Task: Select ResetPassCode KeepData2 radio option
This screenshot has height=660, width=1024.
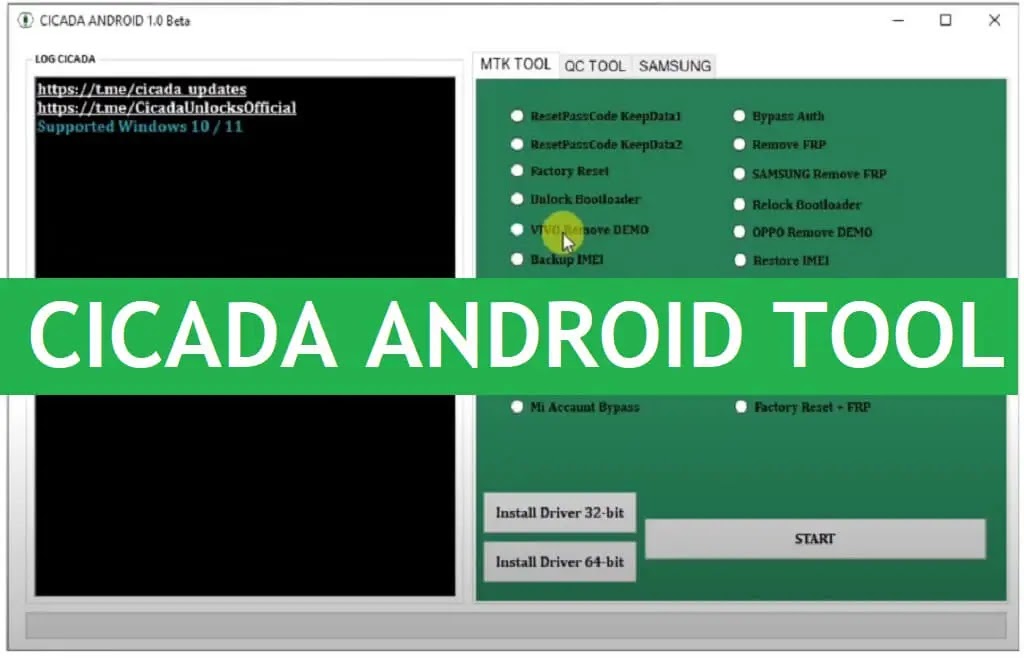Action: (x=517, y=144)
